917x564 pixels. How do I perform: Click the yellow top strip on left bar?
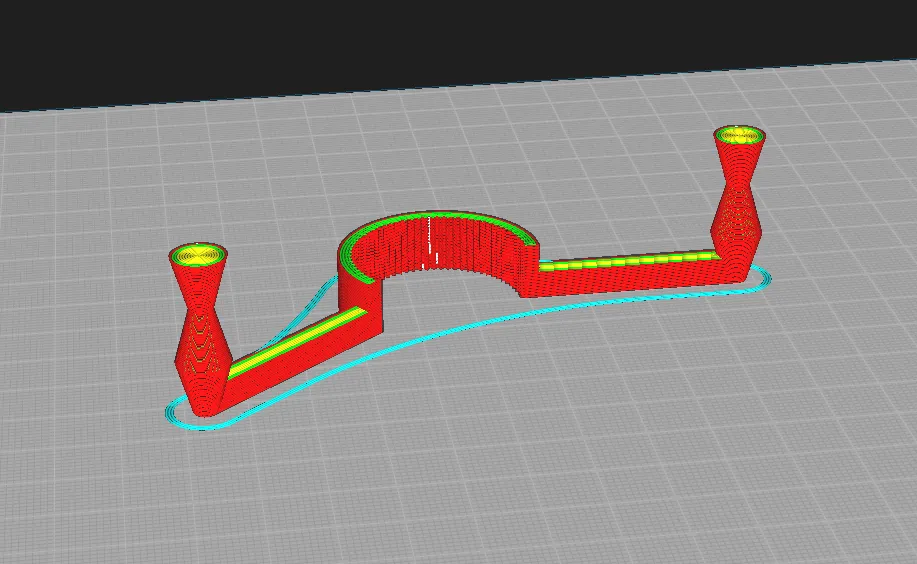point(298,342)
